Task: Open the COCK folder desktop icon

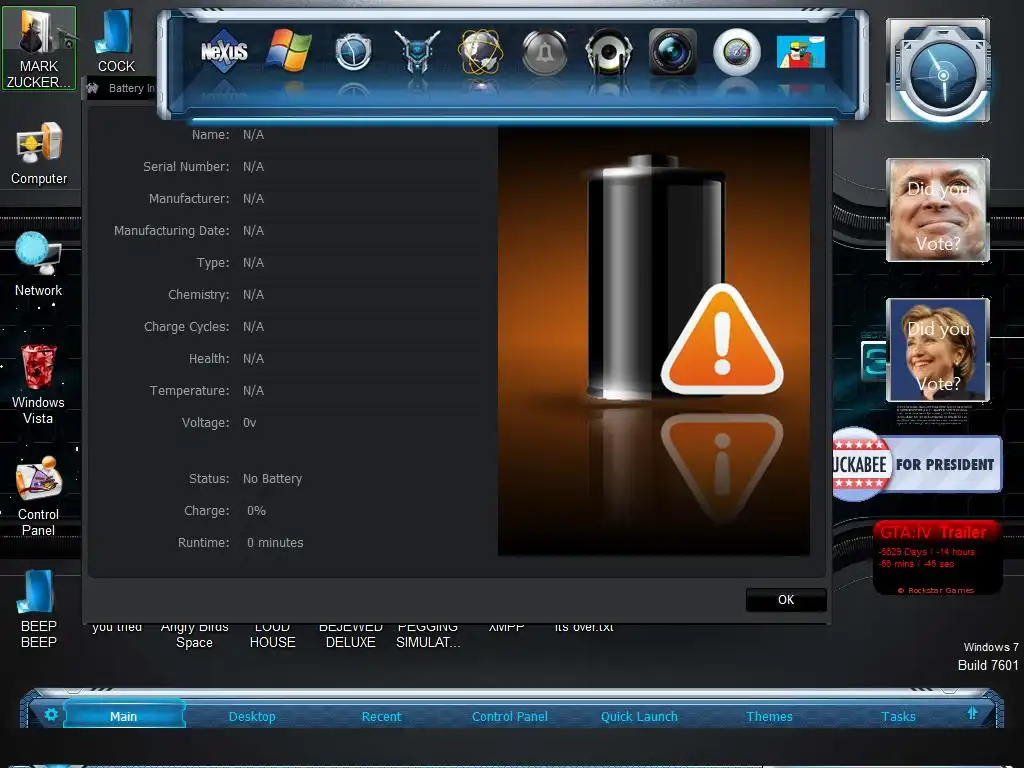Action: [116, 40]
